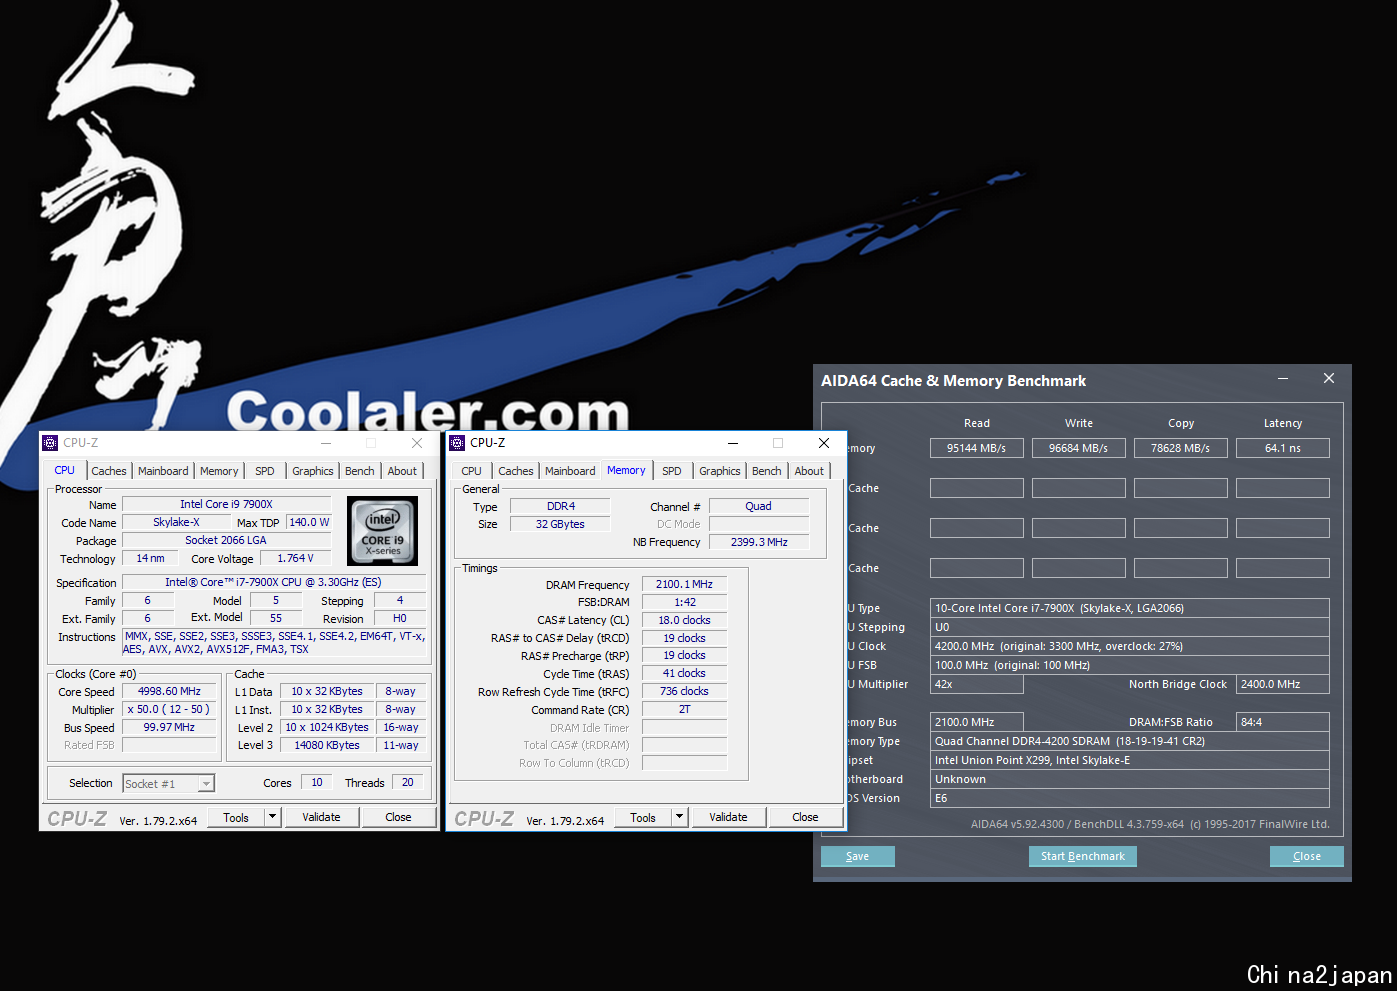Image resolution: width=1397 pixels, height=991 pixels.
Task: Click the Save button in AIDA64
Action: click(x=857, y=856)
